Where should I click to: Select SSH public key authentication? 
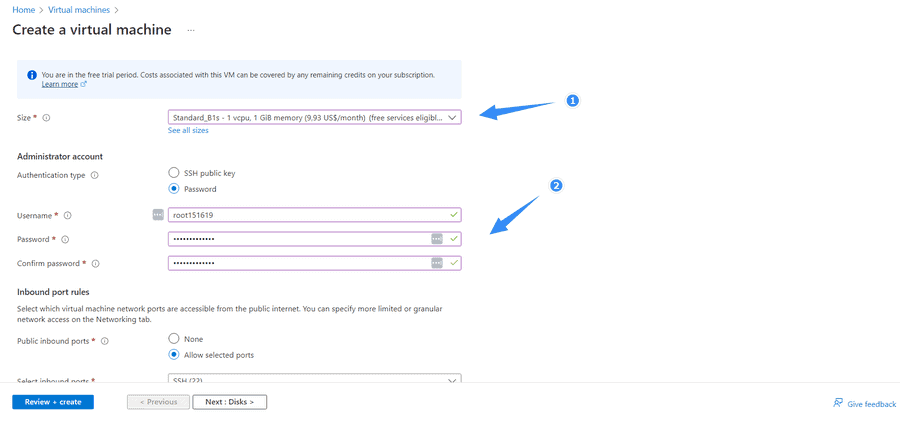click(x=174, y=173)
